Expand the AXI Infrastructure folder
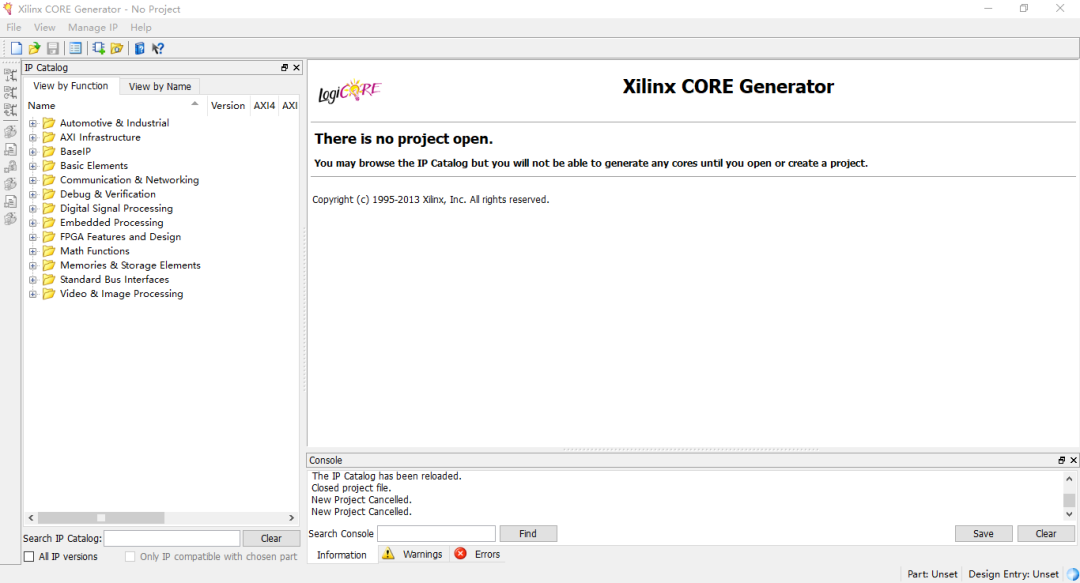 (32, 136)
